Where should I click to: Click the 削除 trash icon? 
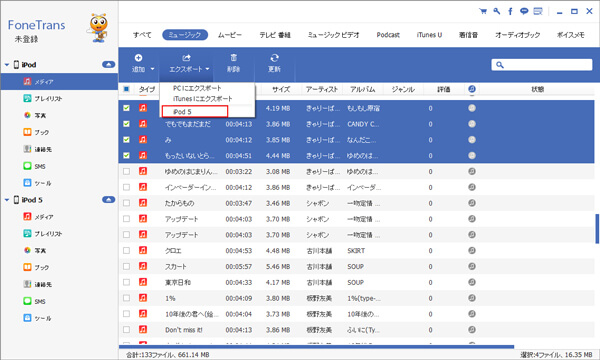pyautogui.click(x=233, y=58)
